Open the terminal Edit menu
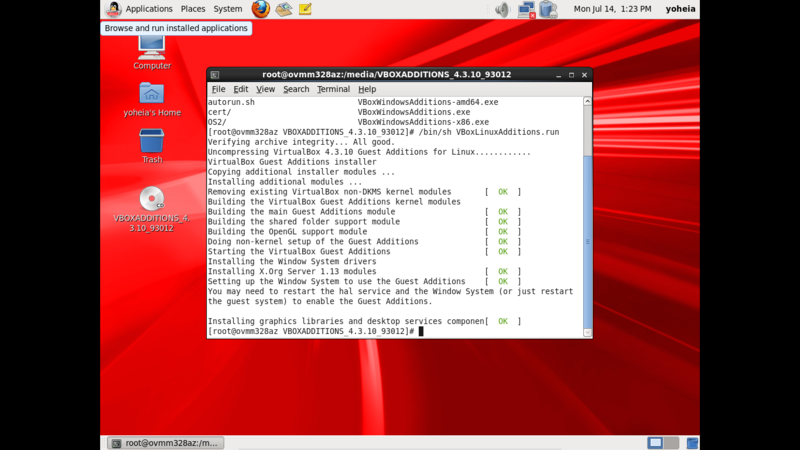Image resolution: width=800 pixels, height=450 pixels. [240, 89]
